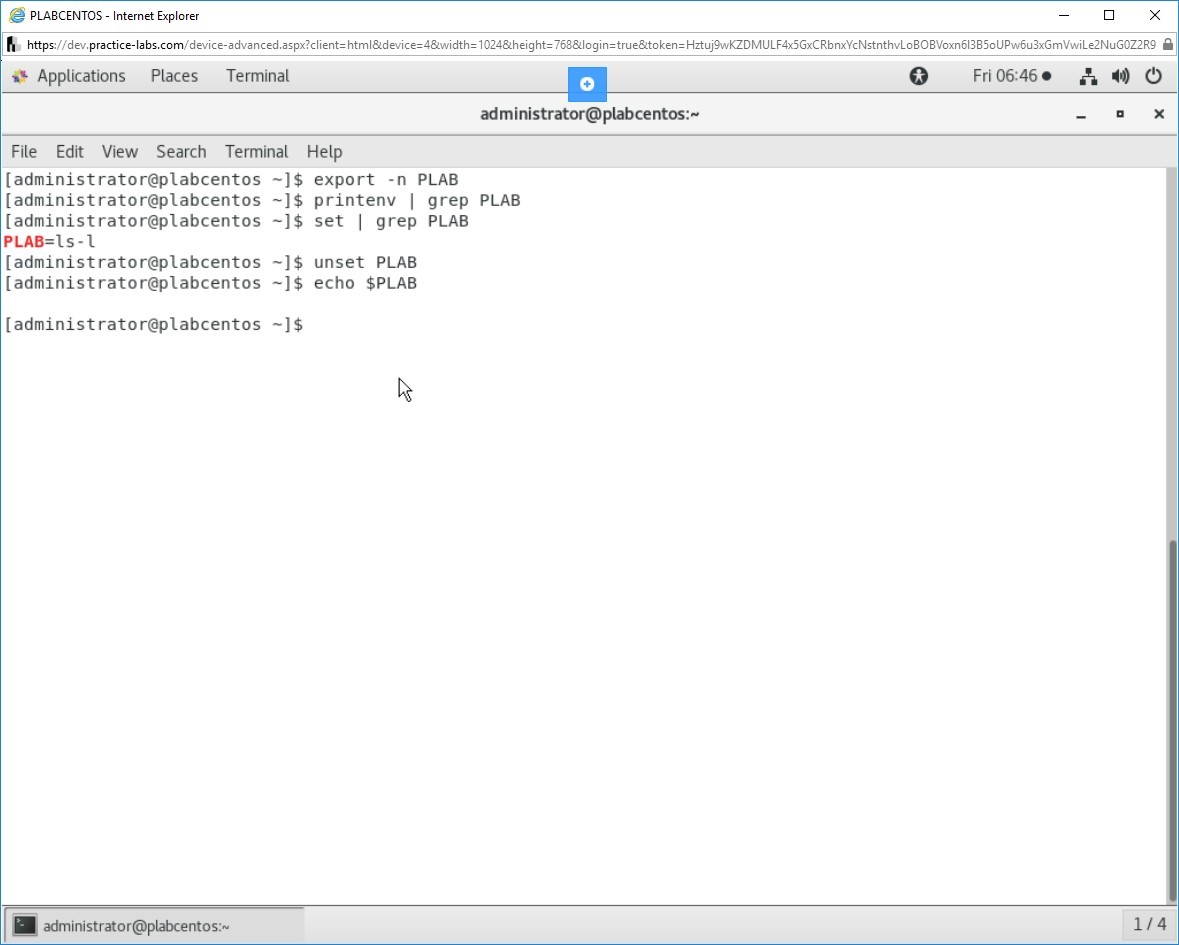1179x945 pixels.
Task: Open the Search menu
Action: point(181,151)
